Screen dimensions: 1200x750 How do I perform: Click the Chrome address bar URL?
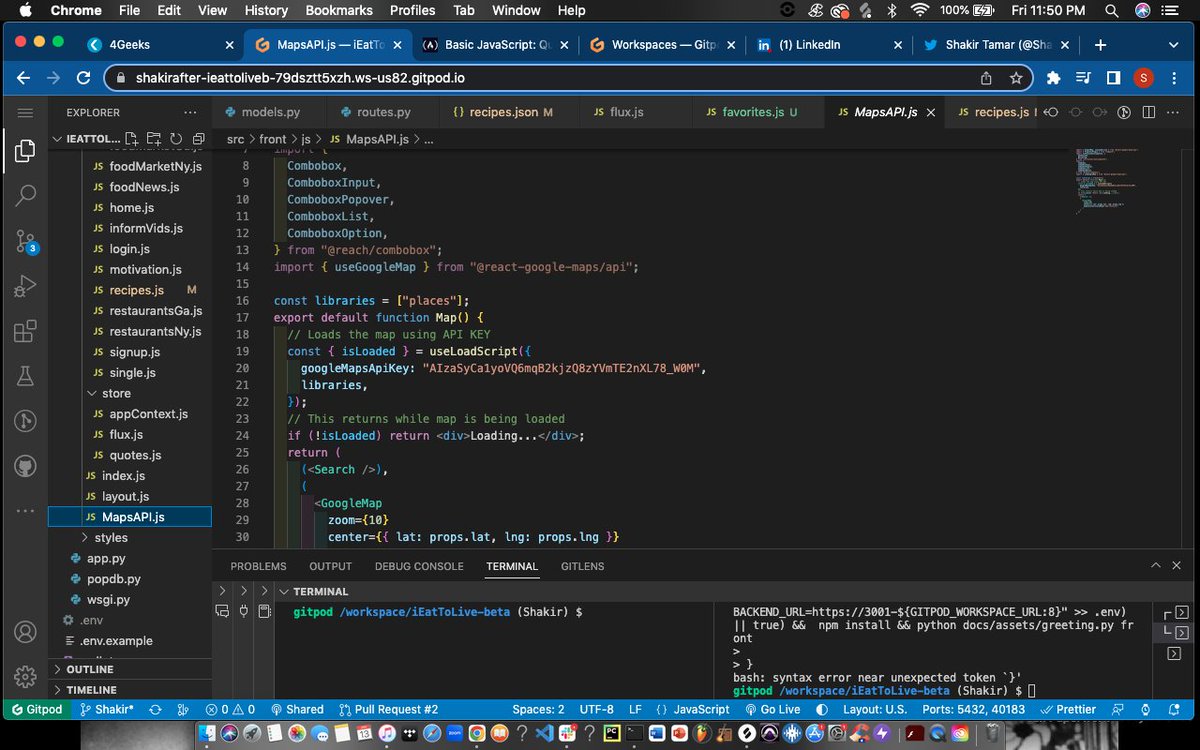(x=300, y=78)
